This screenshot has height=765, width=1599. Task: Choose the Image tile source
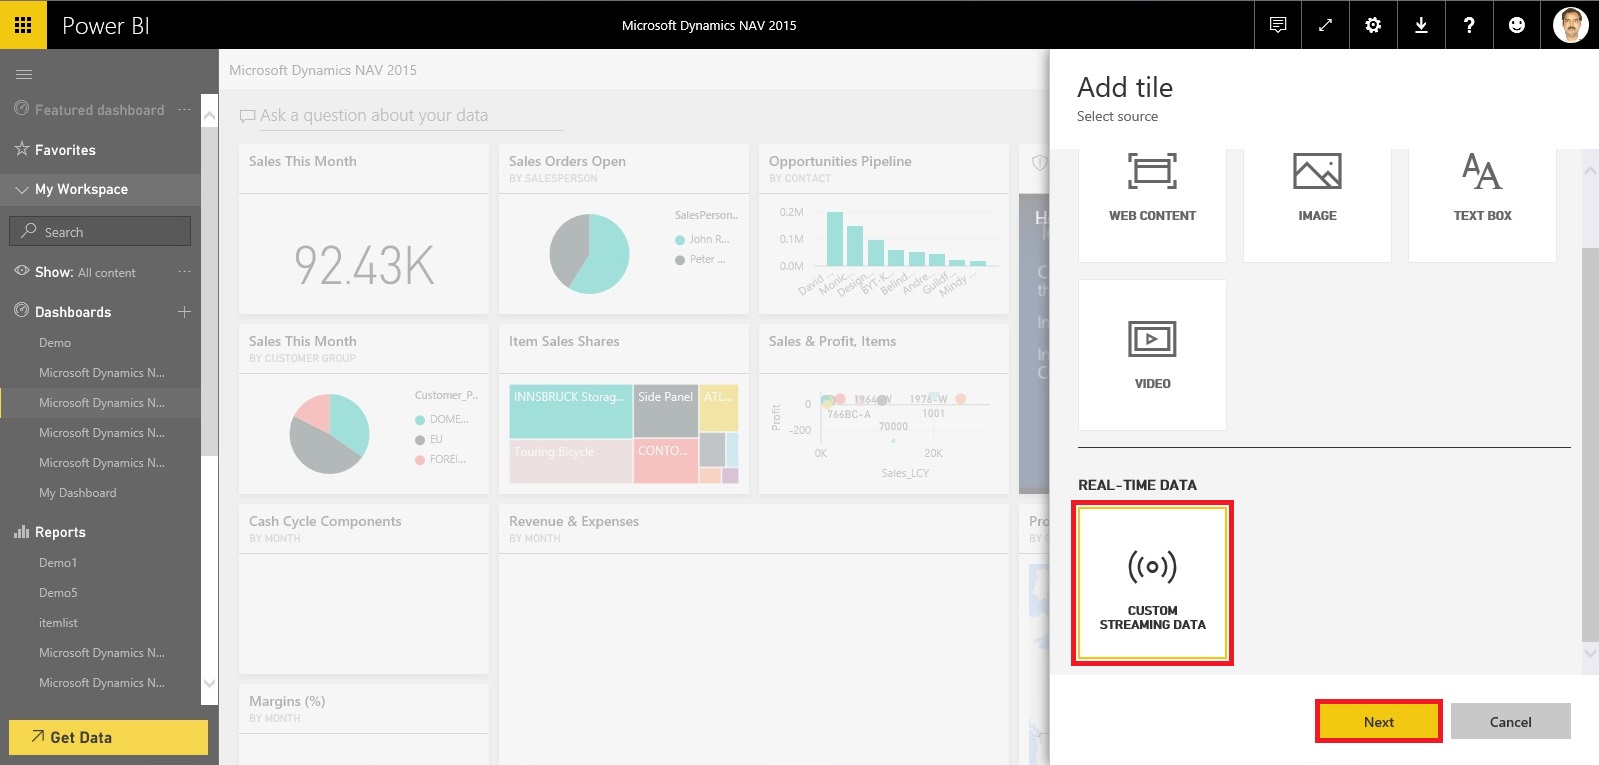1317,190
